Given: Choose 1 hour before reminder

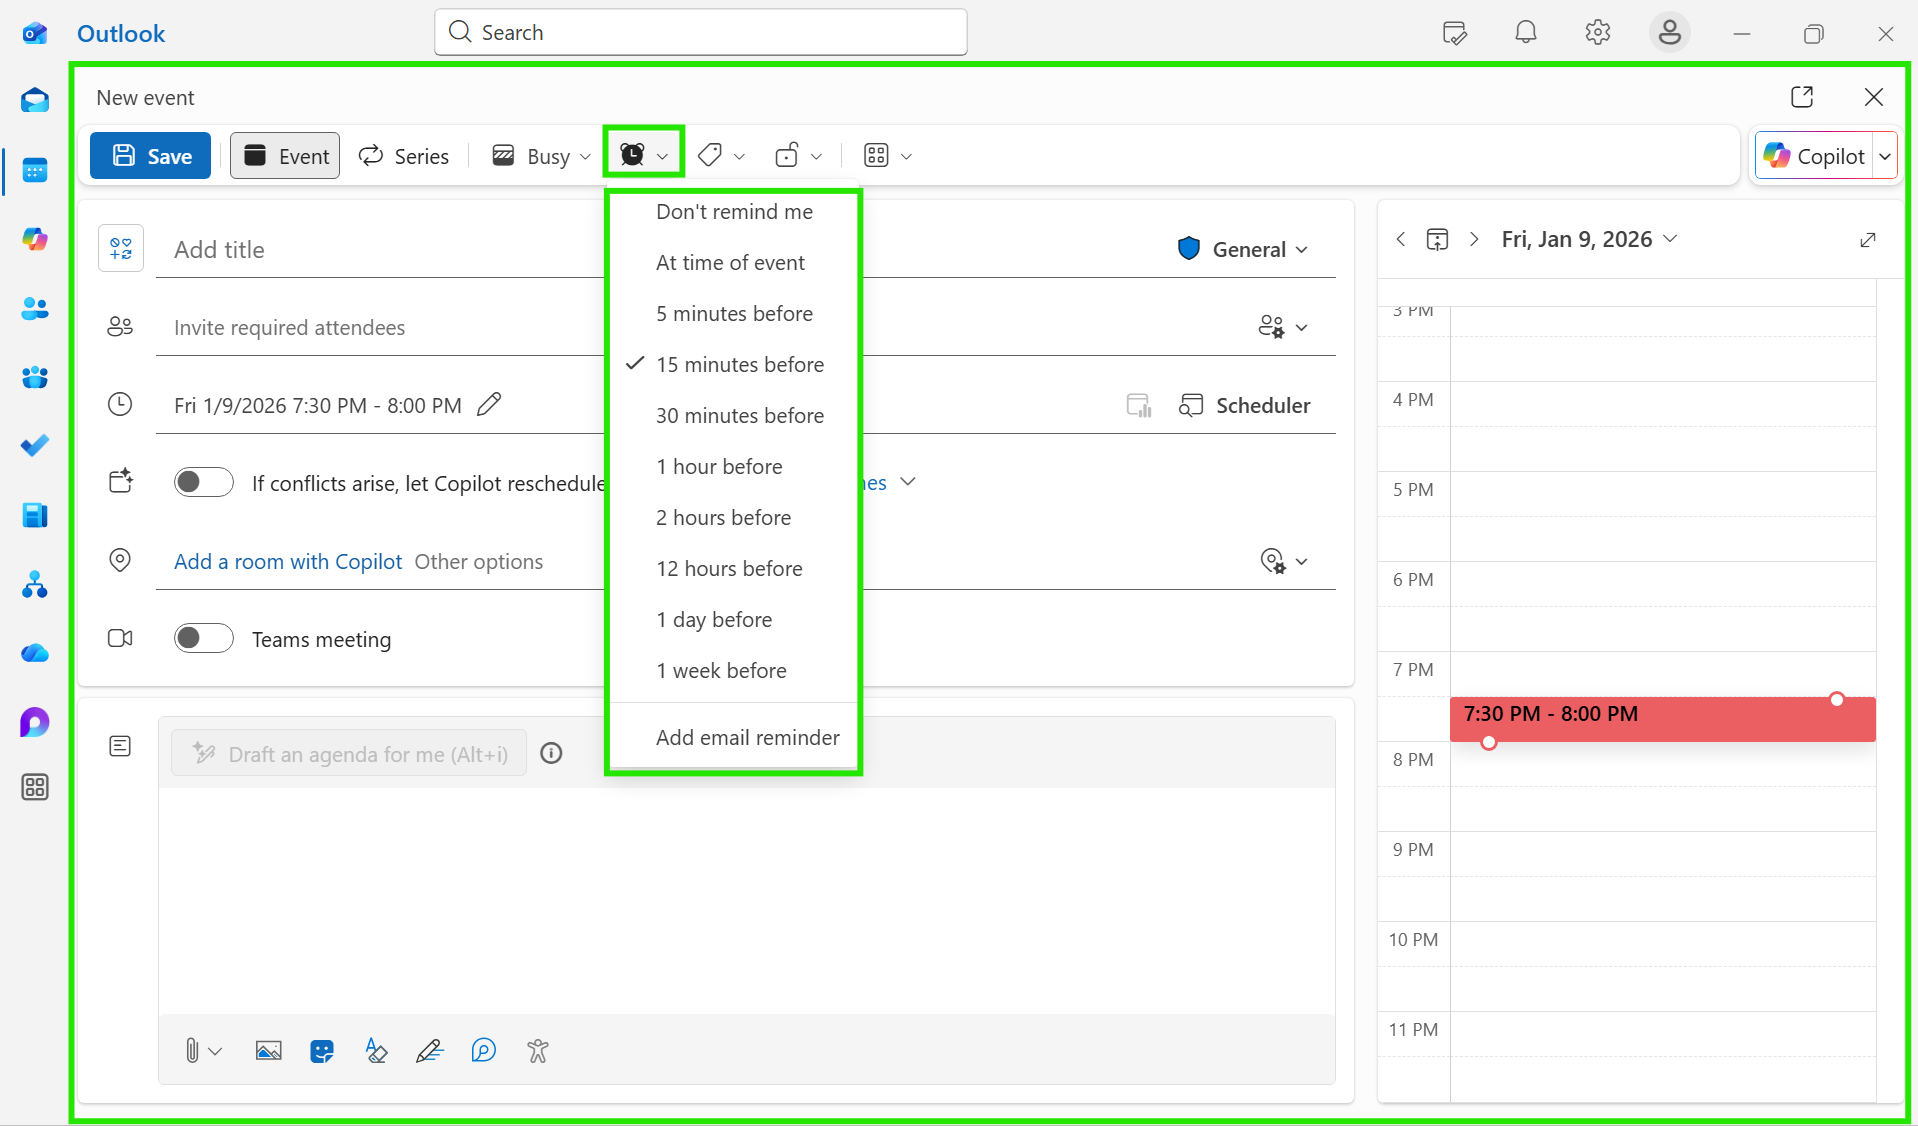Looking at the screenshot, I should 733,466.
